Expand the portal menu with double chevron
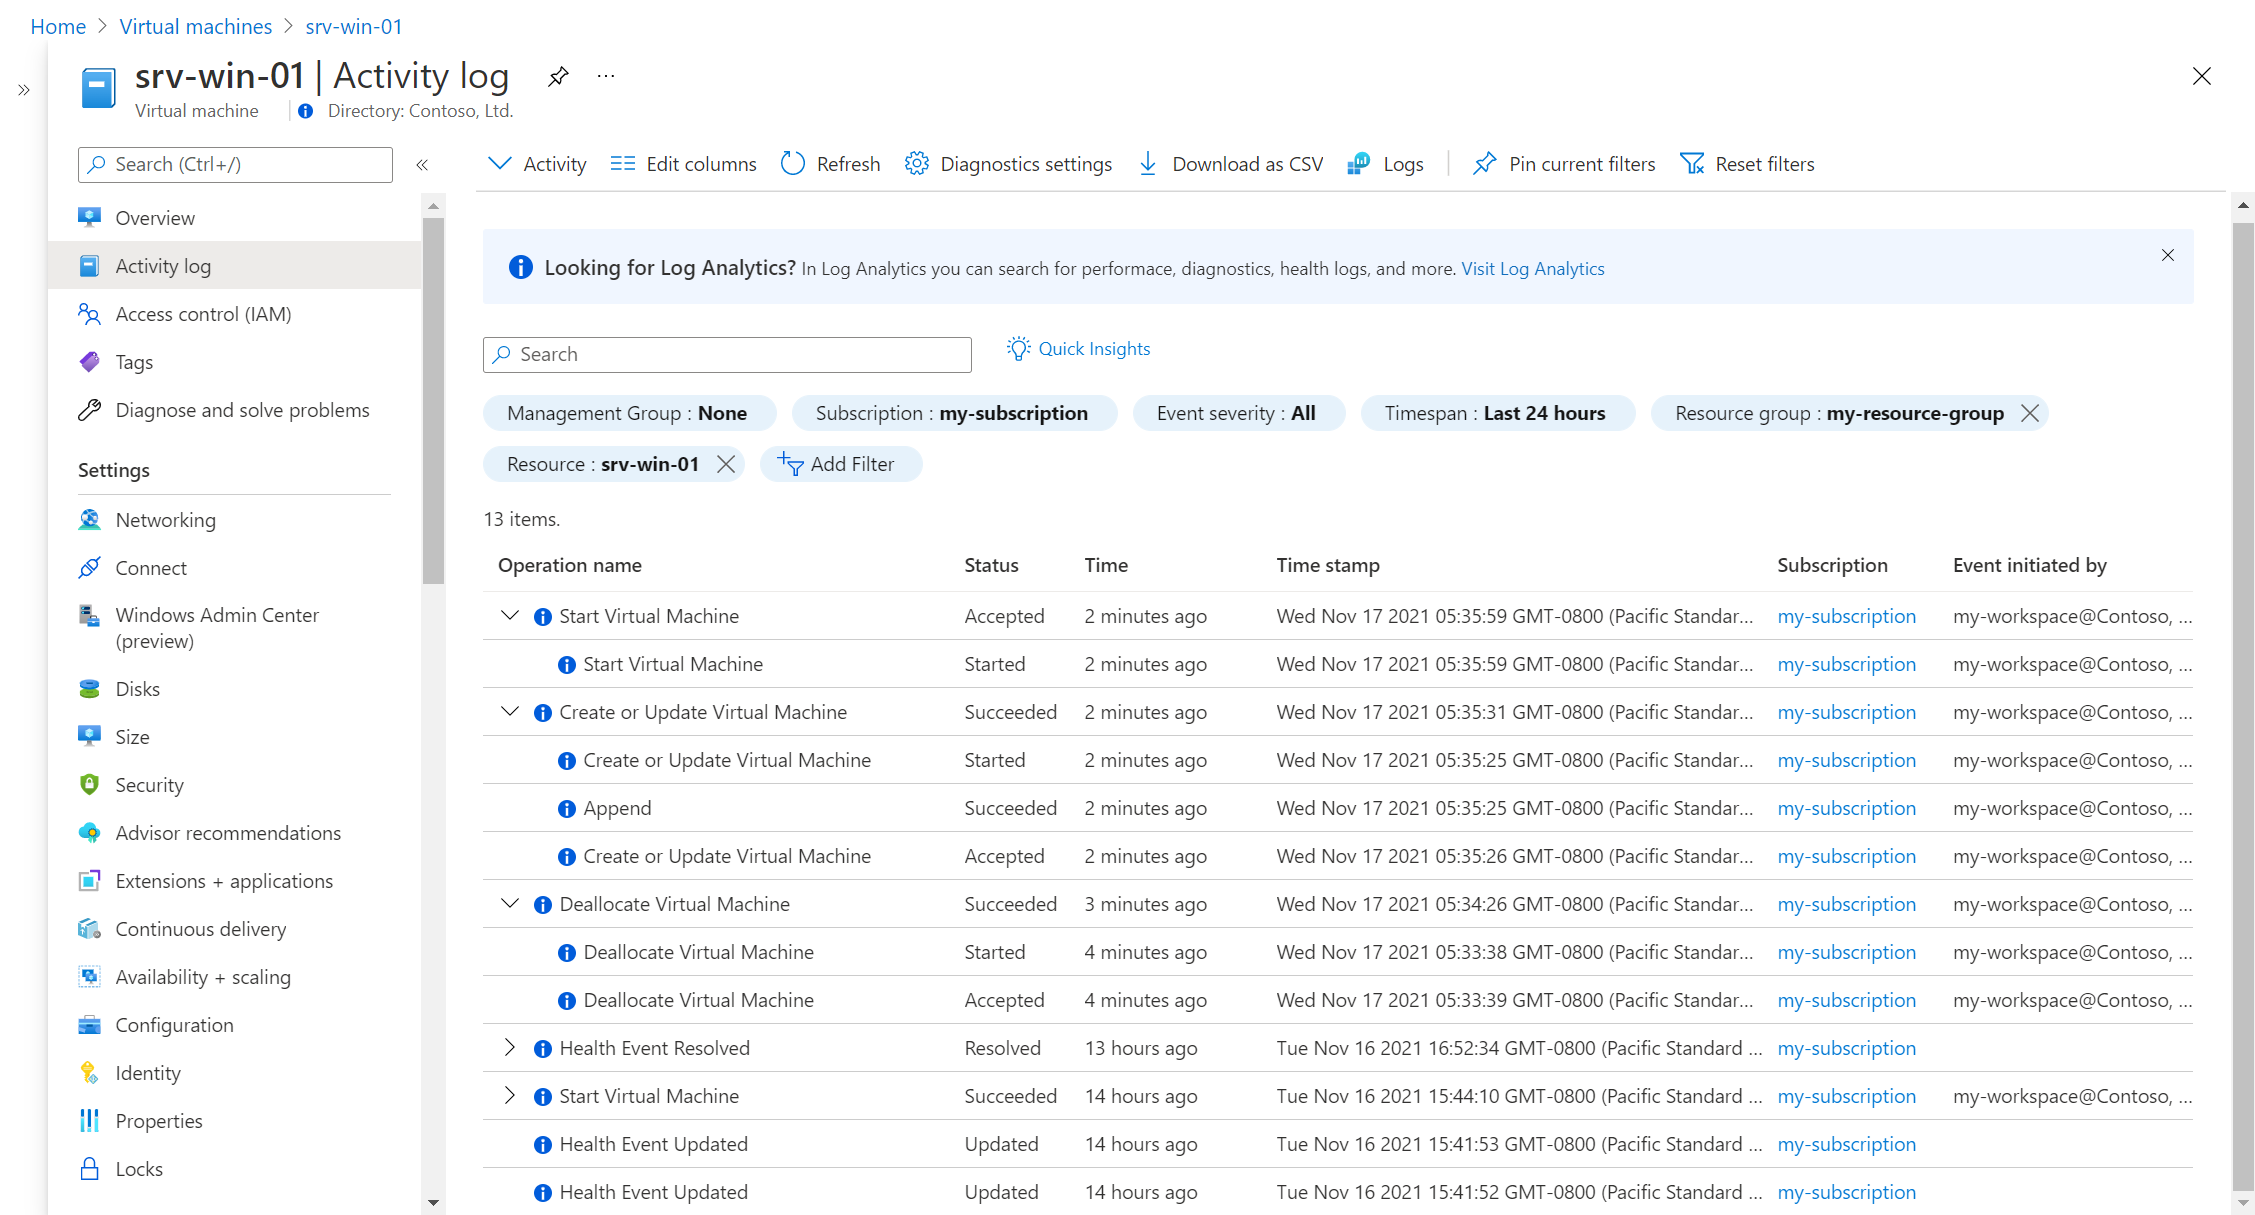 click(24, 90)
